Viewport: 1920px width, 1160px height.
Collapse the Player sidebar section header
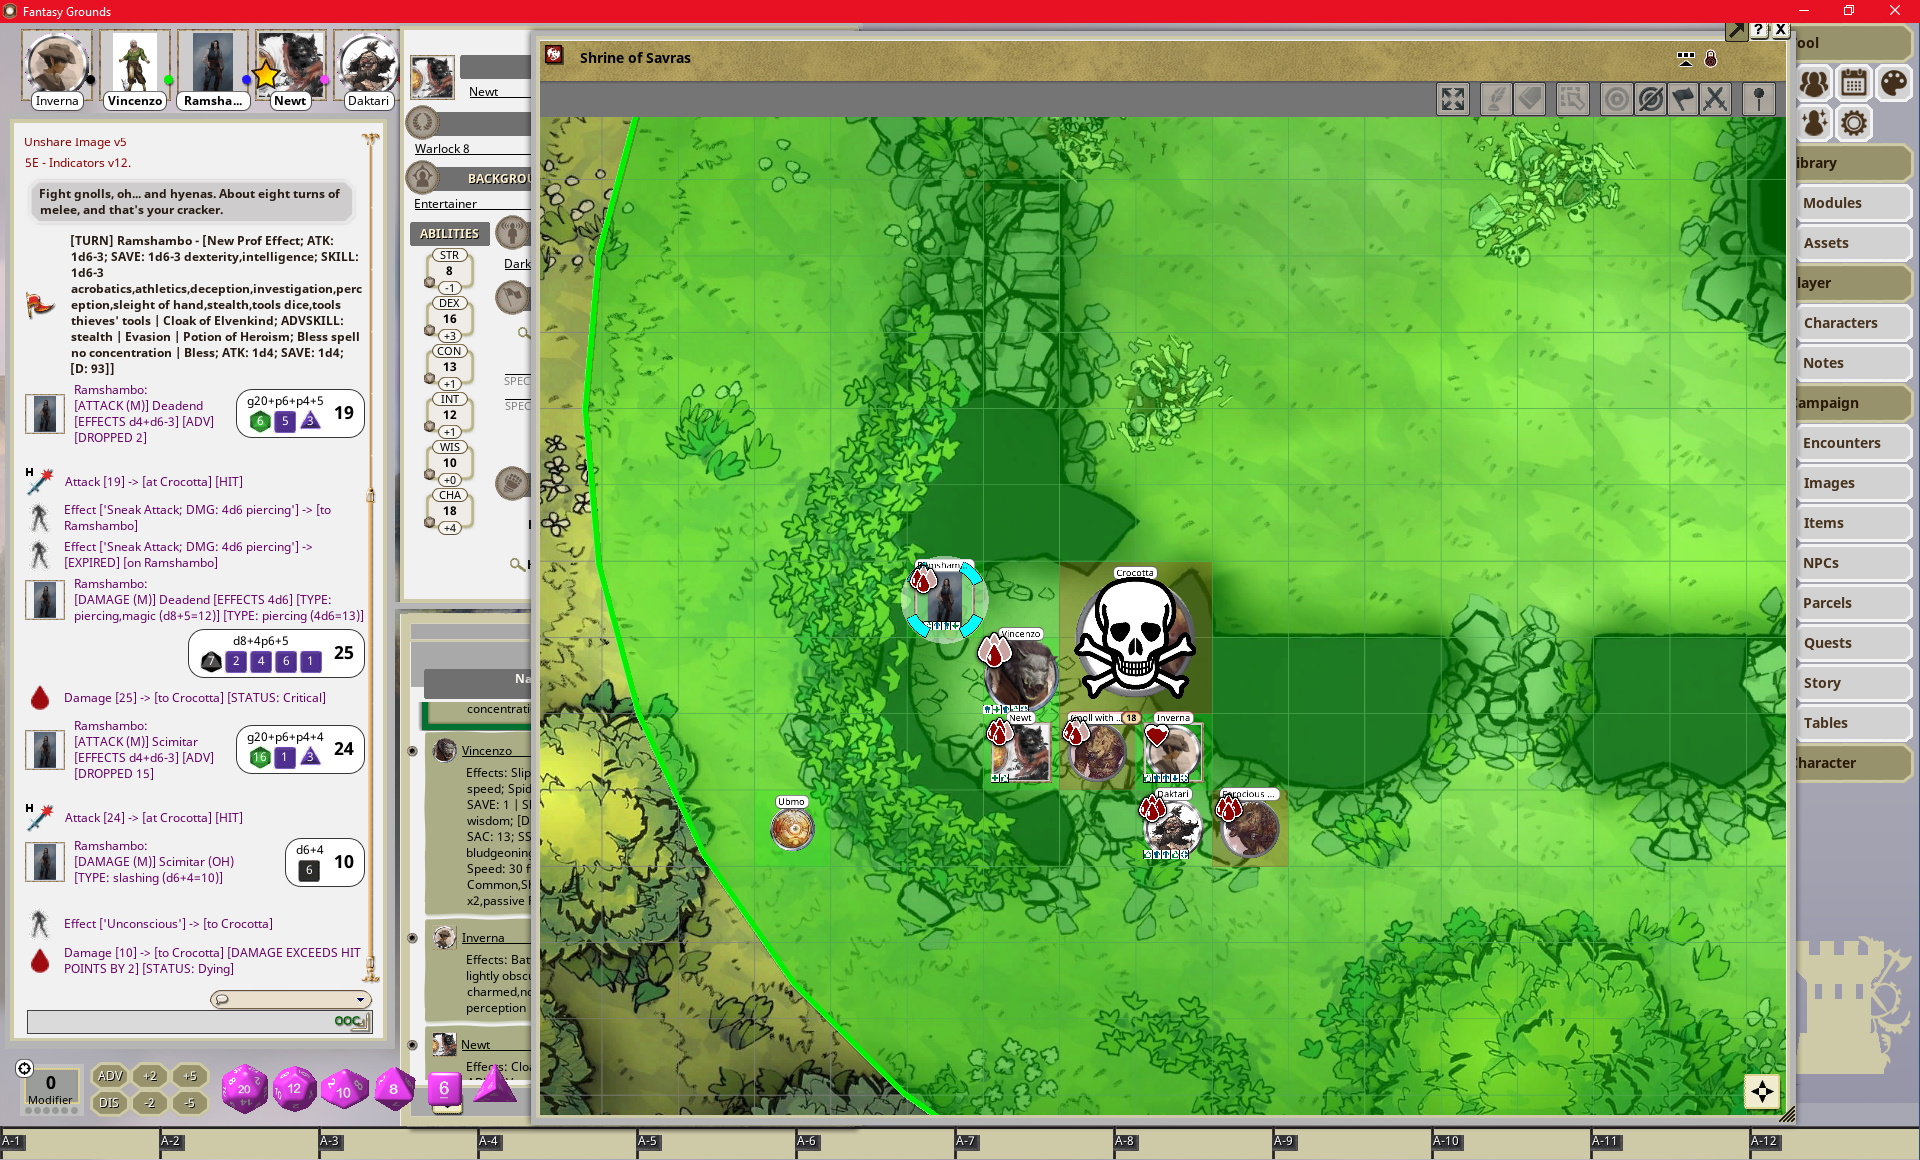(x=1853, y=283)
